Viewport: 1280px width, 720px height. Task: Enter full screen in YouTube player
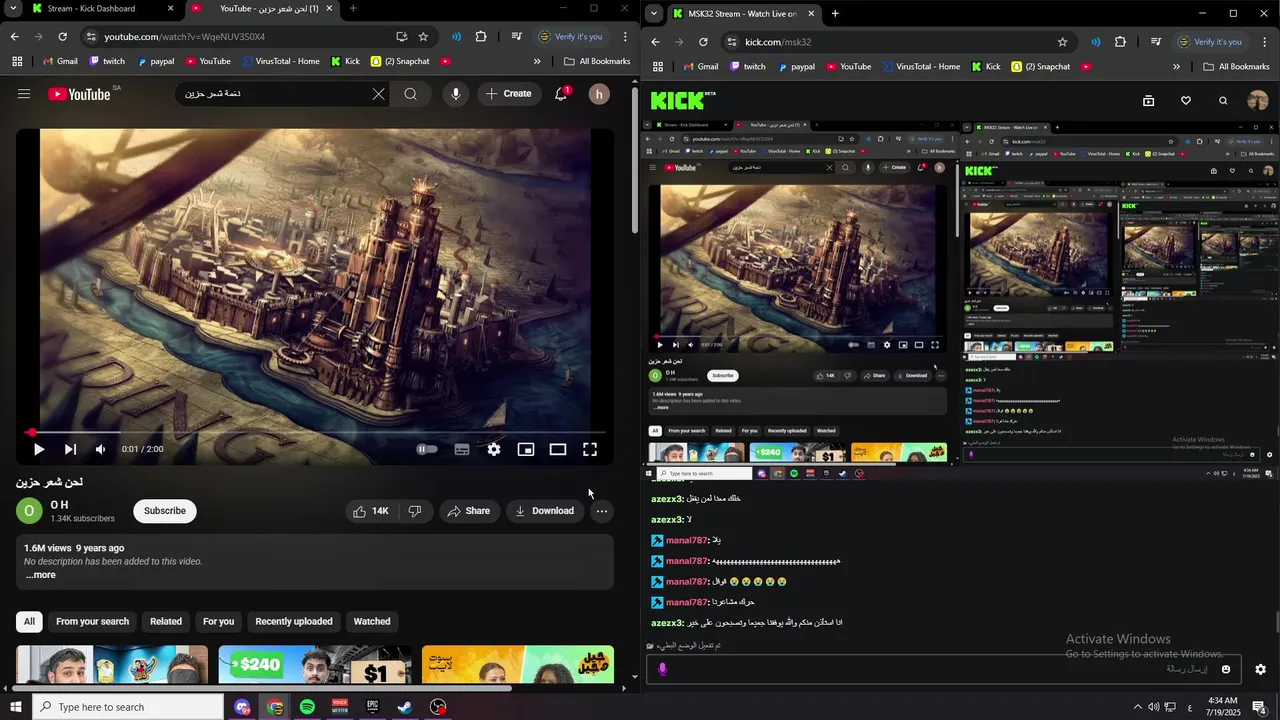pos(590,450)
